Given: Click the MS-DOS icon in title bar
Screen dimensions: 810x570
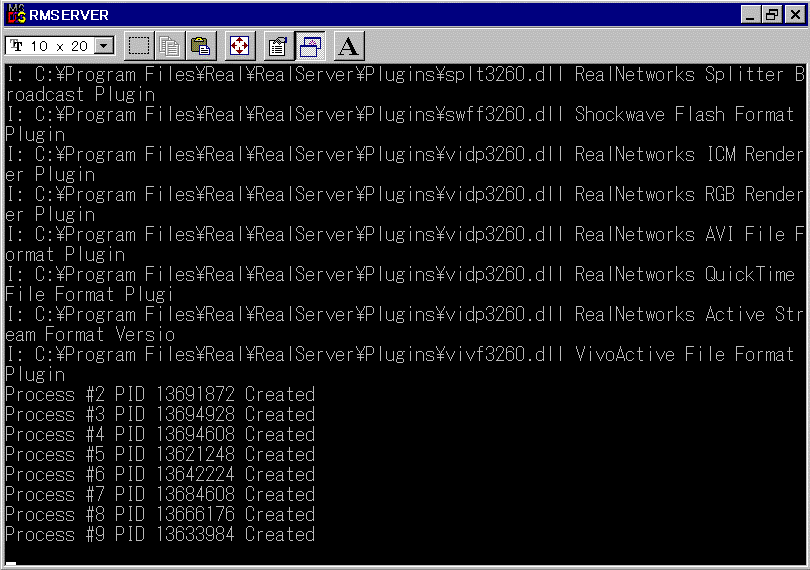Looking at the screenshot, I should pyautogui.click(x=16, y=14).
